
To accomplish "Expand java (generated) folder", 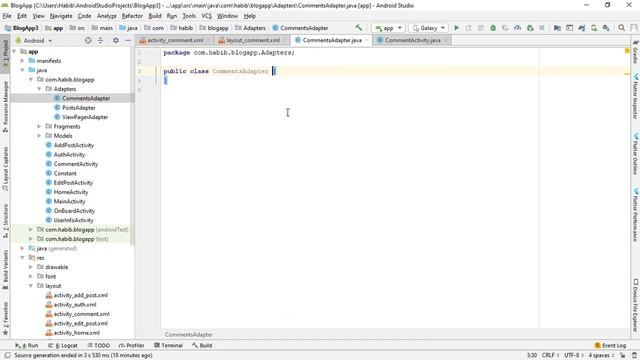I will click(x=22, y=248).
